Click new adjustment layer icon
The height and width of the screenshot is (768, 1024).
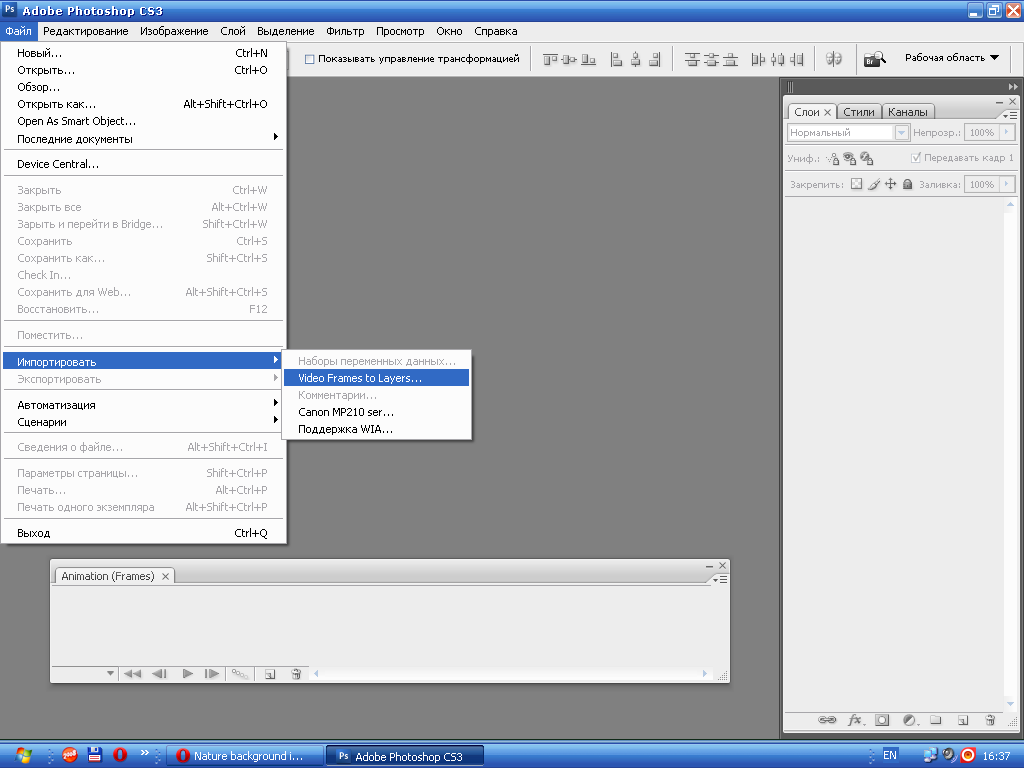pos(910,720)
